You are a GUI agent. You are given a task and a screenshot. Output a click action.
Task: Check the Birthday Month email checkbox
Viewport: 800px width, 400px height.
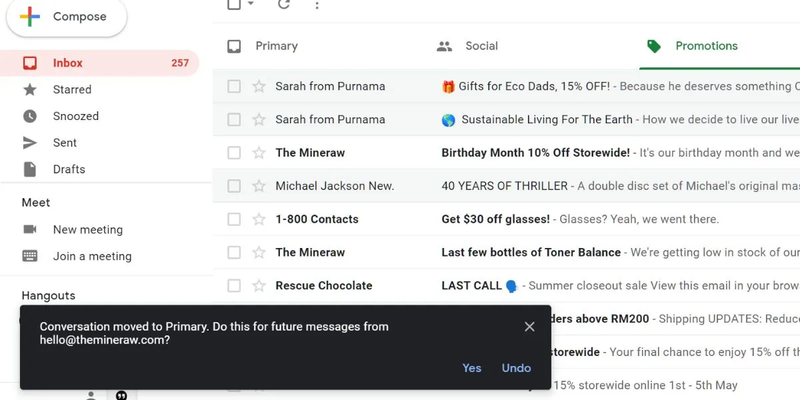[x=234, y=153]
